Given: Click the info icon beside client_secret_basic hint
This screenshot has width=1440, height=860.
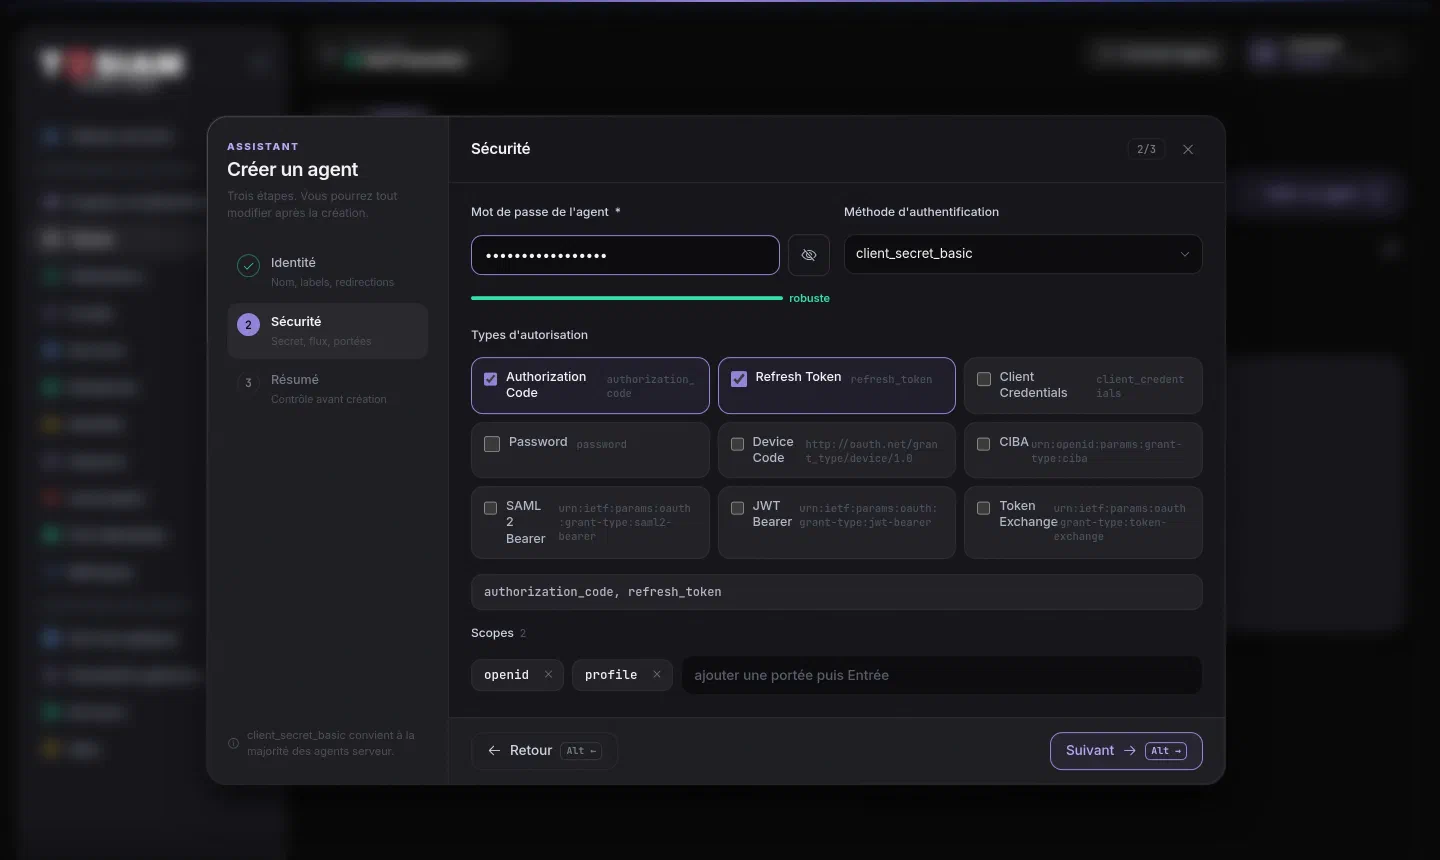Looking at the screenshot, I should point(233,743).
